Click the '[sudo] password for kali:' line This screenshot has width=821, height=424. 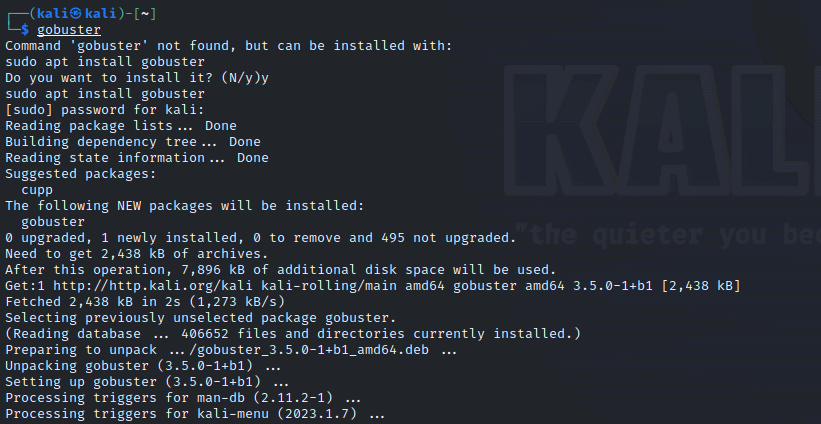click(x=105, y=110)
